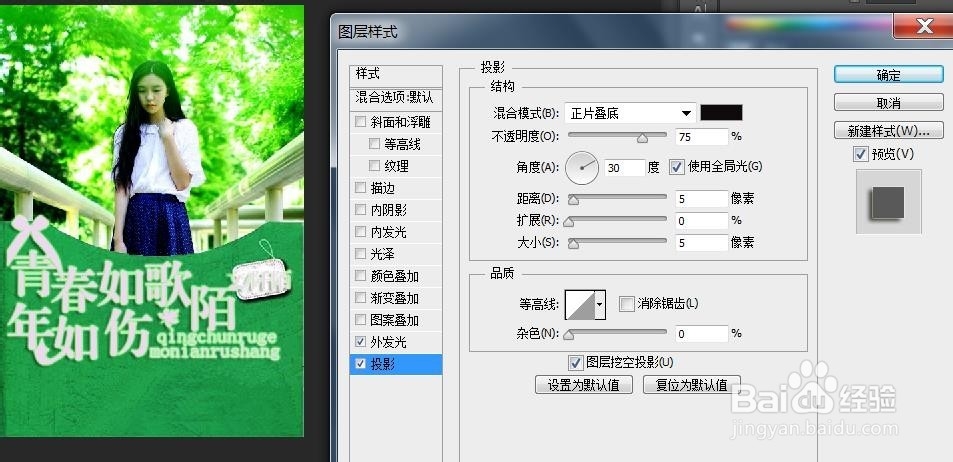
Task: Click the 距离 value field
Action: coord(701,199)
